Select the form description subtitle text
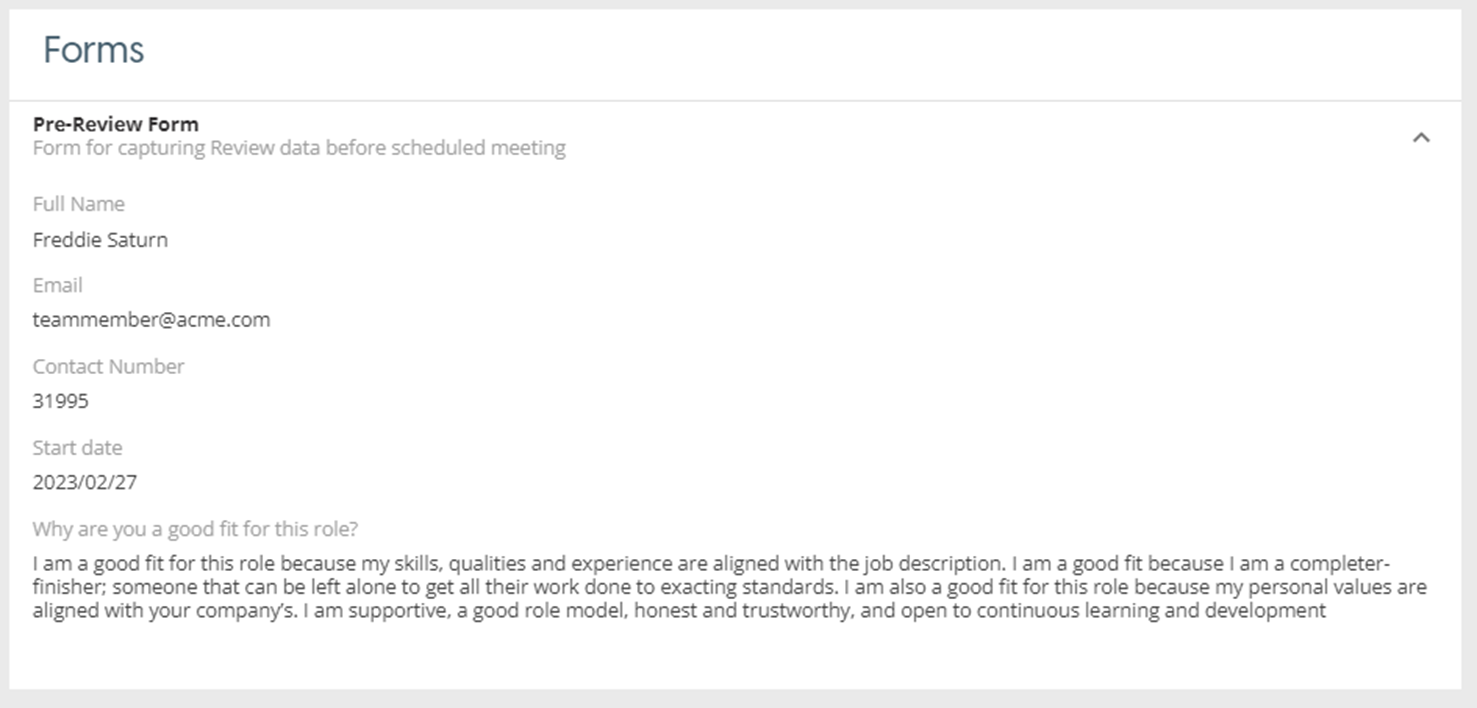Image resolution: width=1477 pixels, height=708 pixels. 299,148
